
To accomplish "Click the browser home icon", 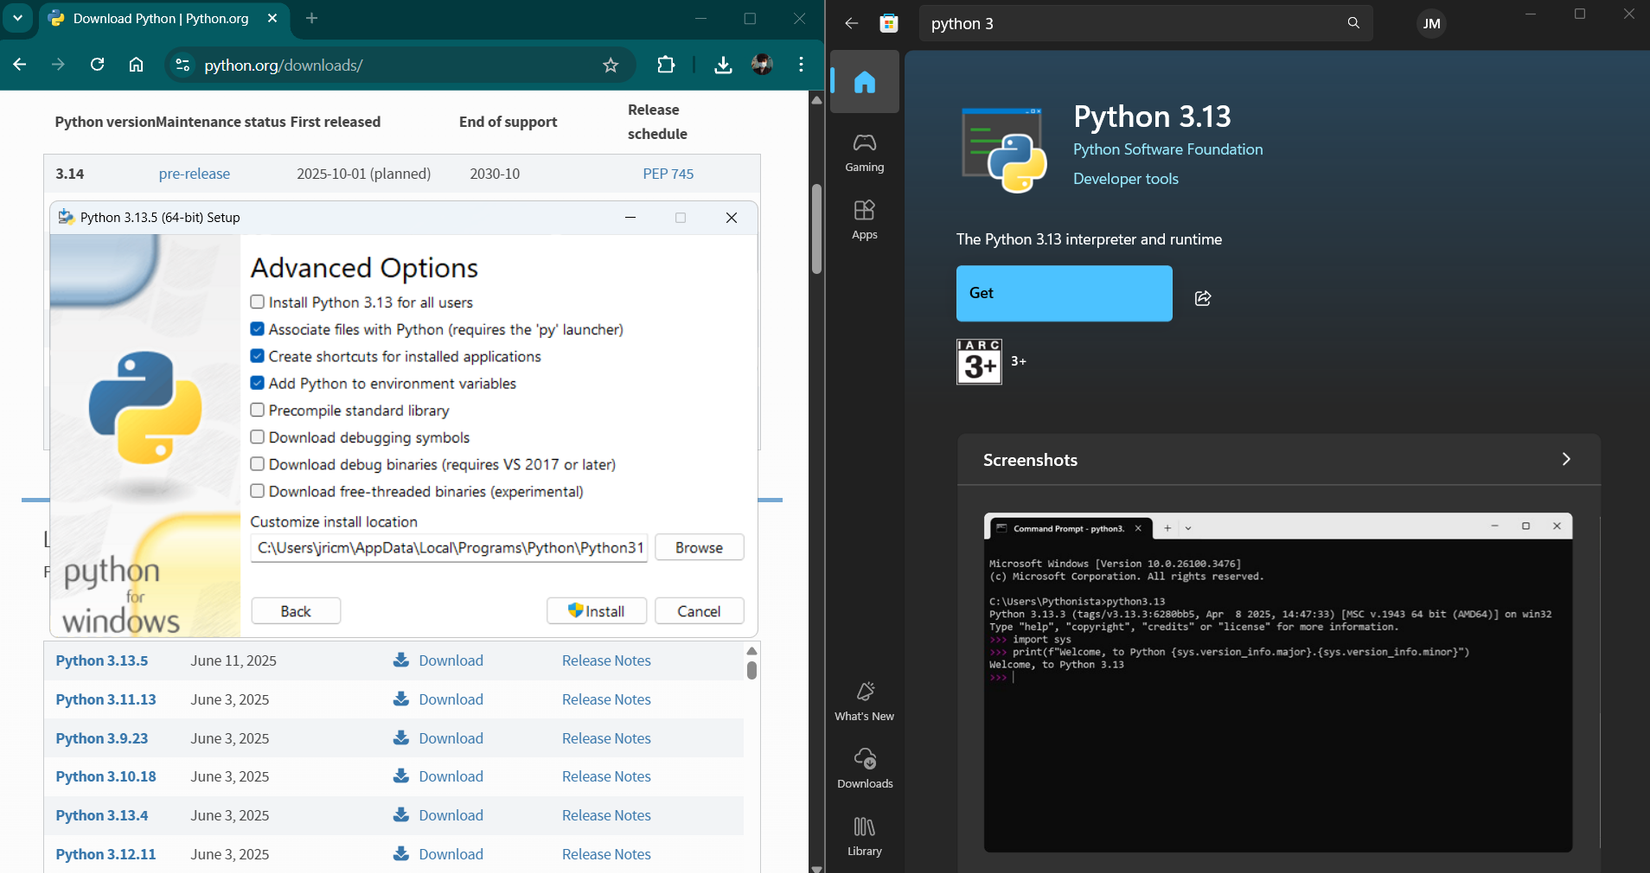I will (136, 65).
